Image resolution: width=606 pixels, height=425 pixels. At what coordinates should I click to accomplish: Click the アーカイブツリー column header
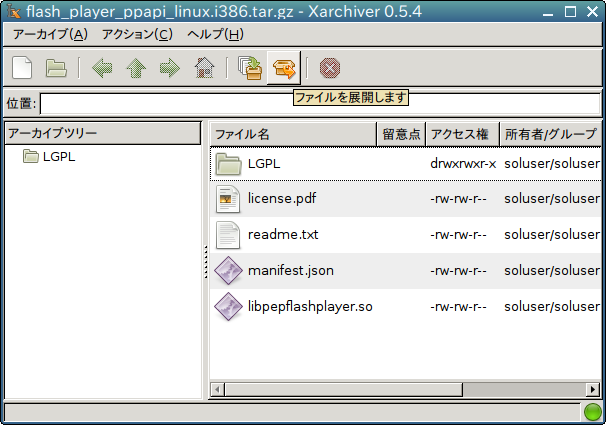point(103,133)
